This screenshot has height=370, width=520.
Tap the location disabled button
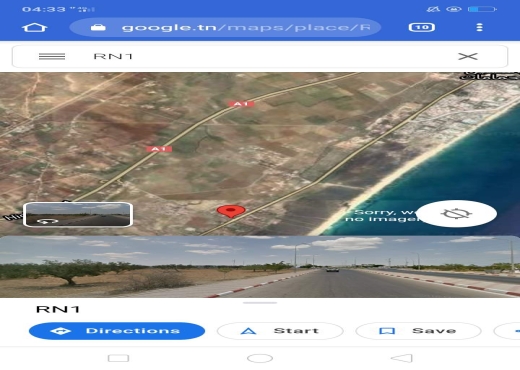pyautogui.click(x=457, y=214)
